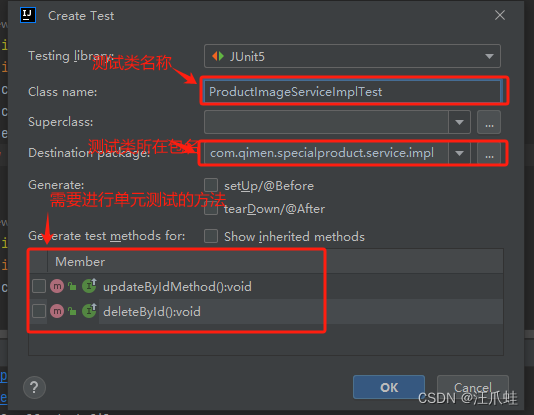This screenshot has width=534, height=415.
Task: Check the updateByIdMethod():void checkbox
Action: (39, 286)
